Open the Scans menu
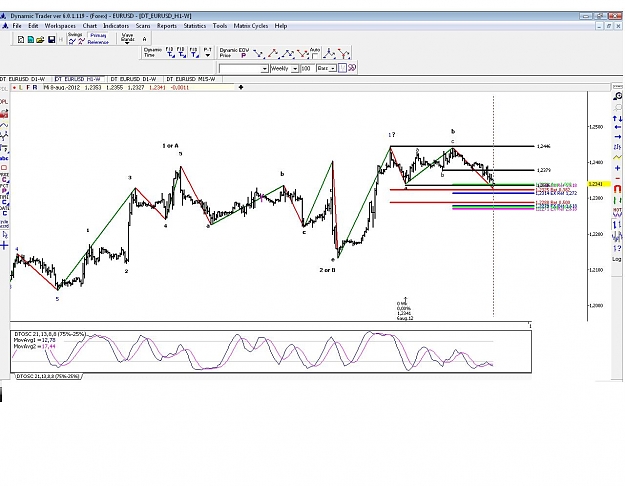This screenshot has width=625, height=486. pyautogui.click(x=143, y=26)
